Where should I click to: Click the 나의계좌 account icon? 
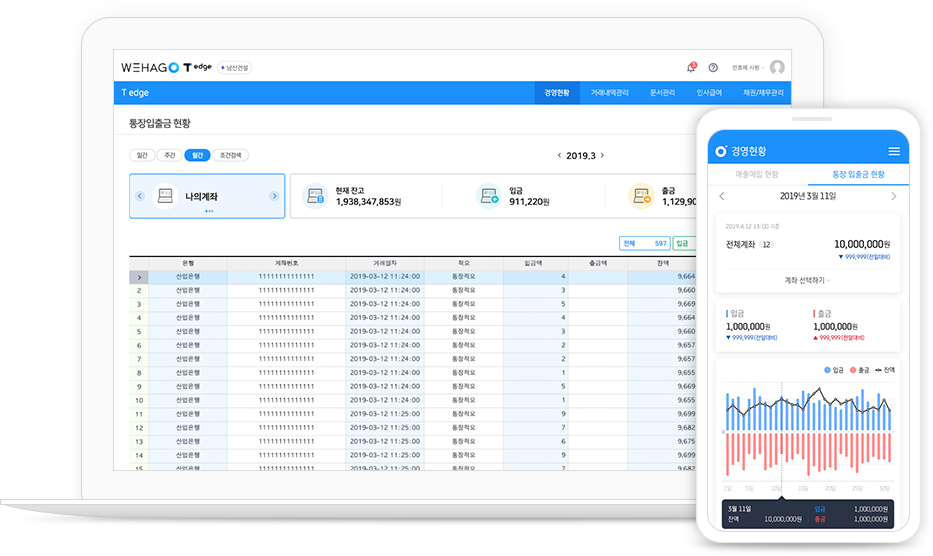[166, 196]
